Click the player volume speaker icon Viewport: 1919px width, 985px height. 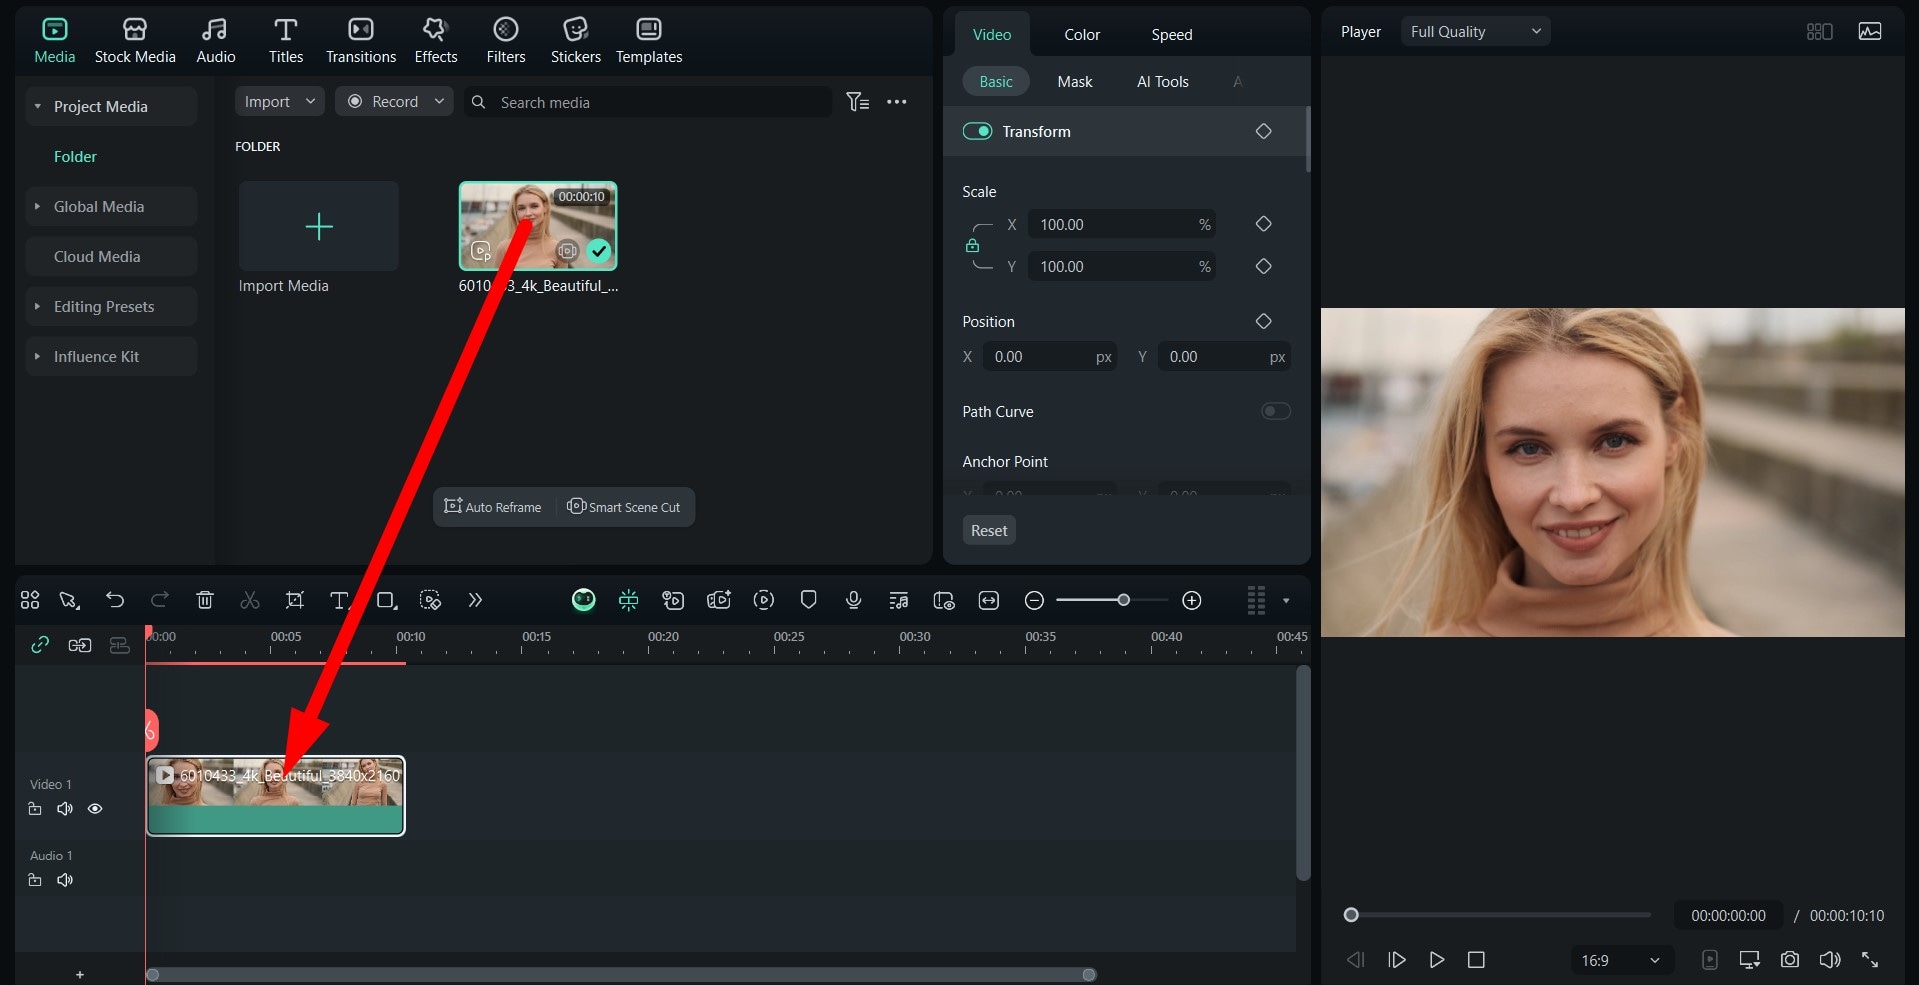(x=1830, y=960)
